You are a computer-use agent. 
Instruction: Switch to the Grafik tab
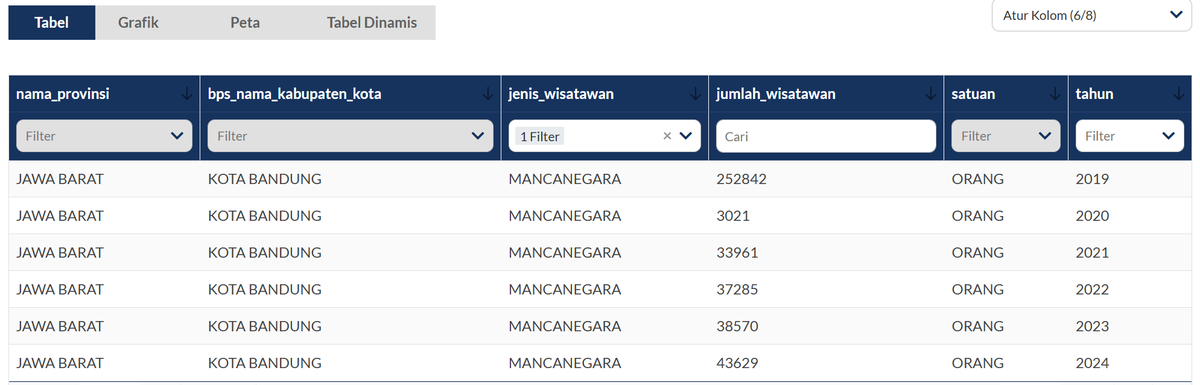tap(138, 22)
